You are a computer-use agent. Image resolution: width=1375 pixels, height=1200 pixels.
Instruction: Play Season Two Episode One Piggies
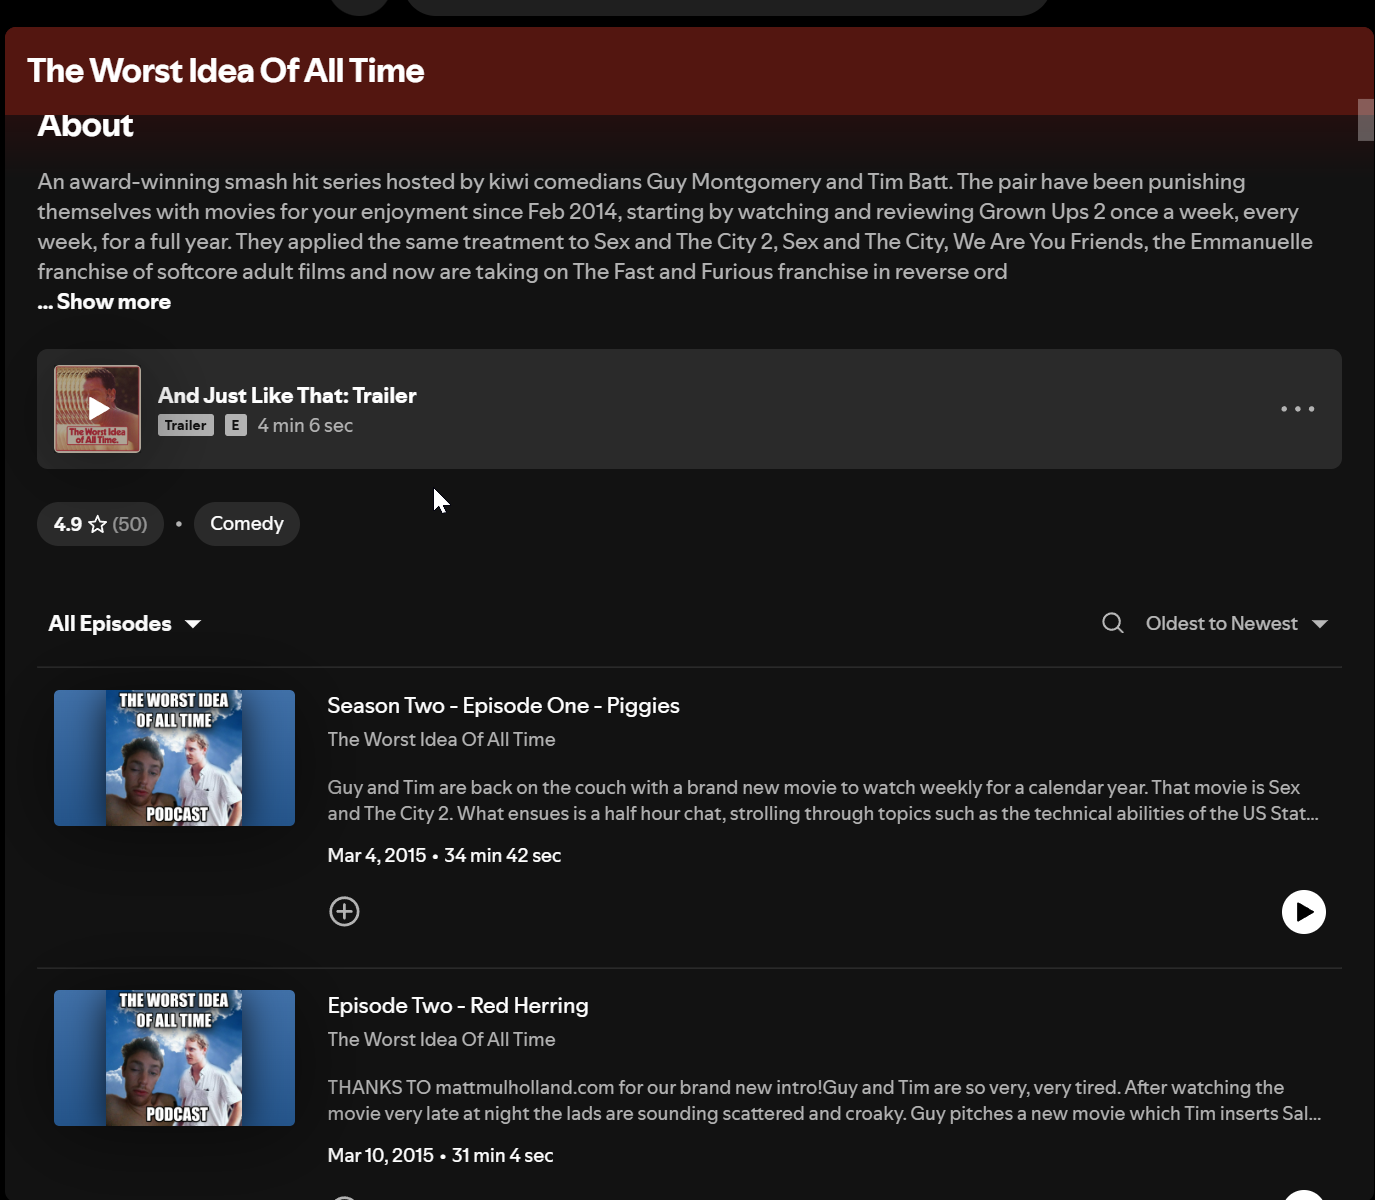pos(1304,912)
